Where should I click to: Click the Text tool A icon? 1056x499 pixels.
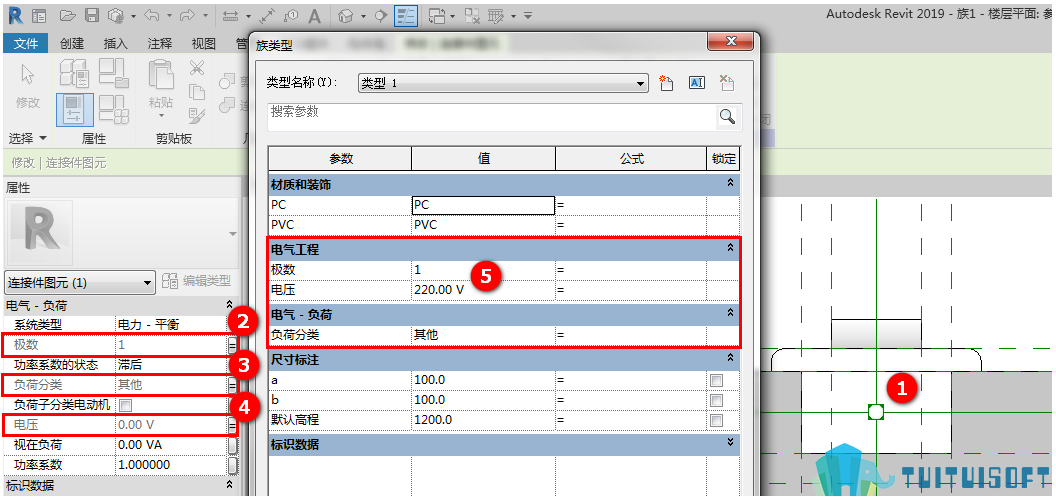(315, 15)
